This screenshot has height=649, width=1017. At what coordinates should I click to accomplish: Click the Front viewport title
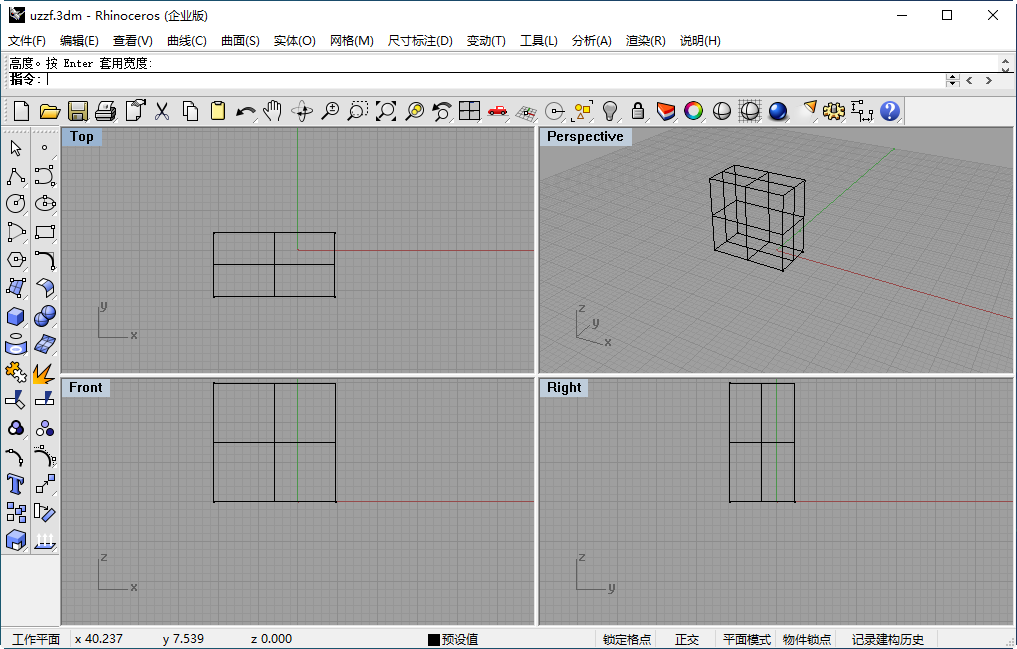coord(86,388)
